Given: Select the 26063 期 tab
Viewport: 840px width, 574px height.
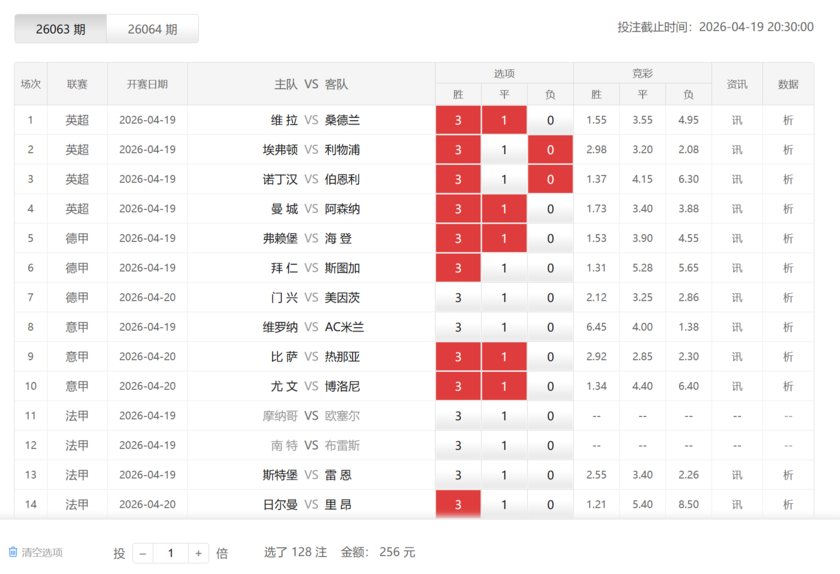Looking at the screenshot, I should [x=60, y=29].
